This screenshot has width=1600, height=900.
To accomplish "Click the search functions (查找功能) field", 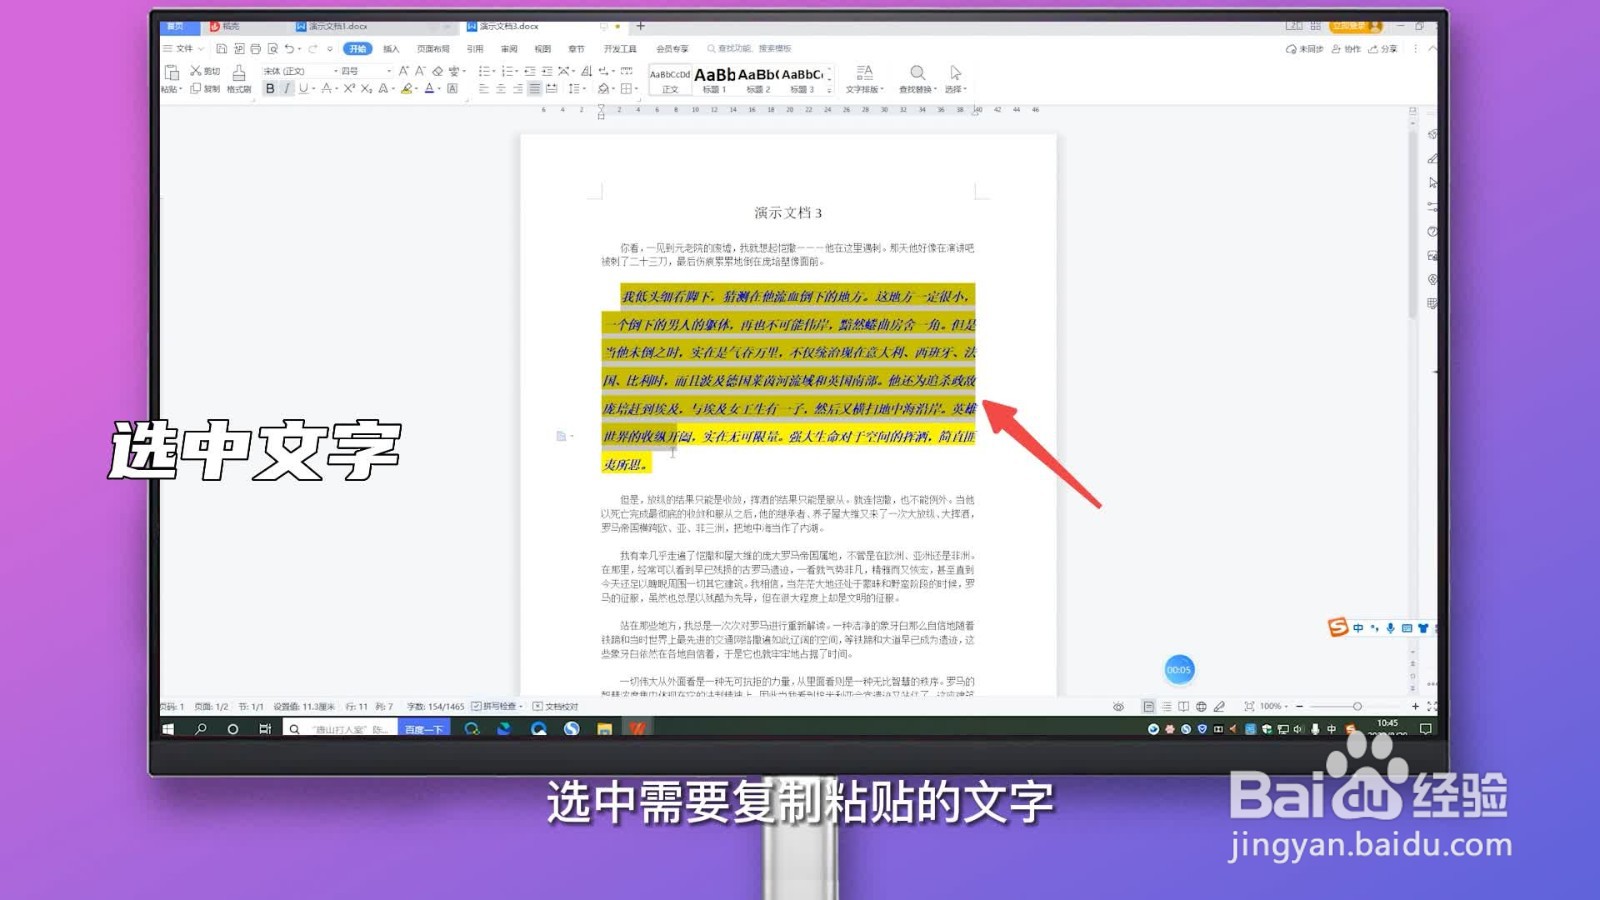I will 750,48.
